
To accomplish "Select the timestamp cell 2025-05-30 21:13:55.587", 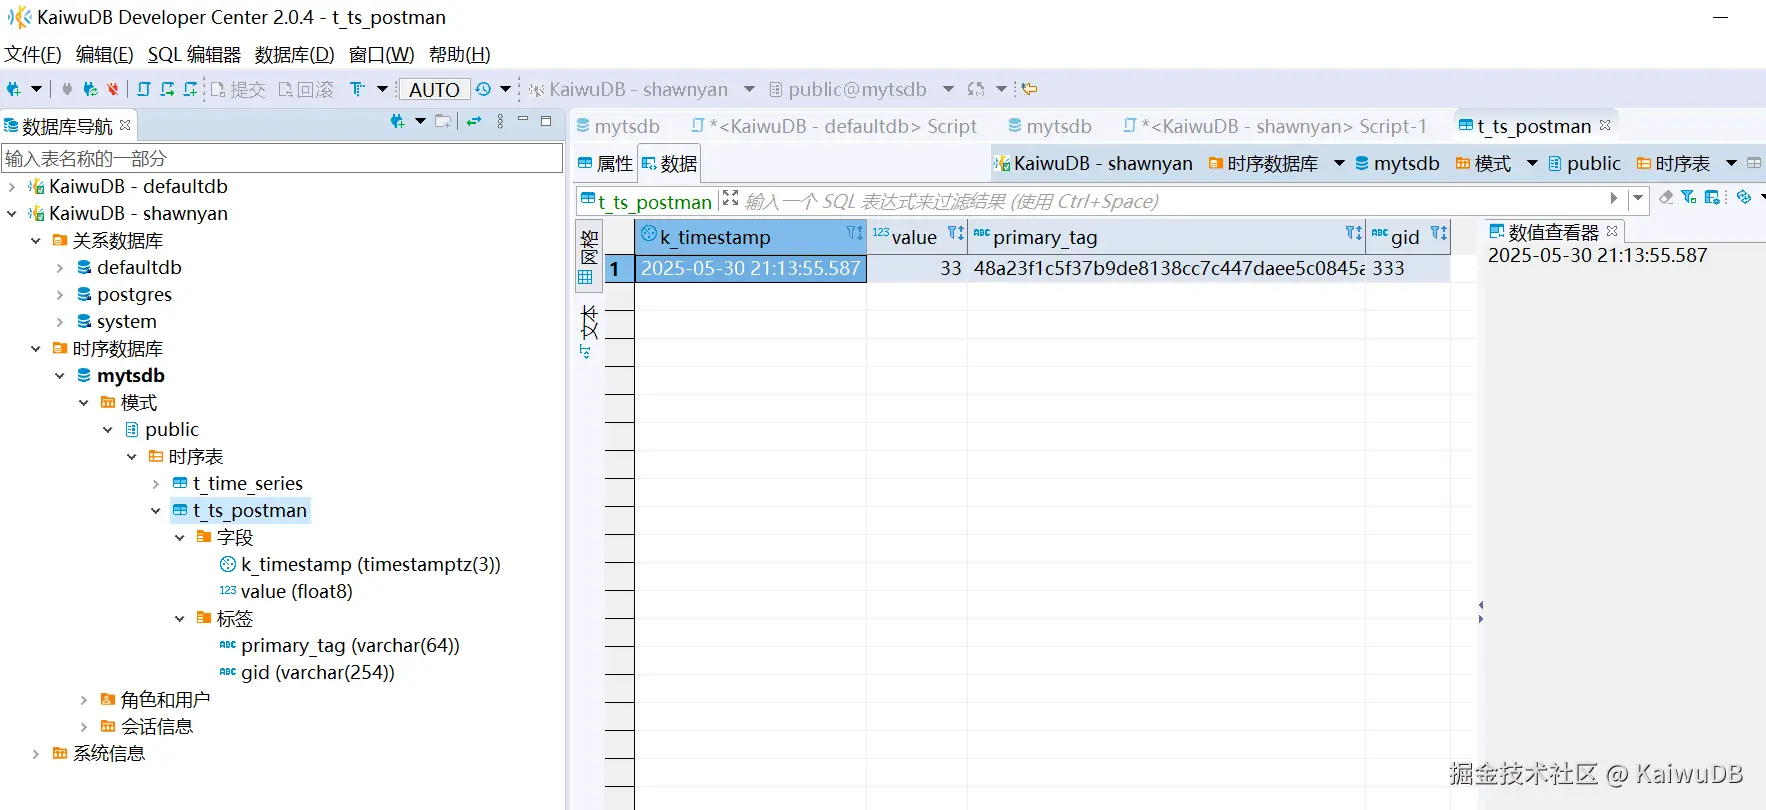I will (x=750, y=268).
